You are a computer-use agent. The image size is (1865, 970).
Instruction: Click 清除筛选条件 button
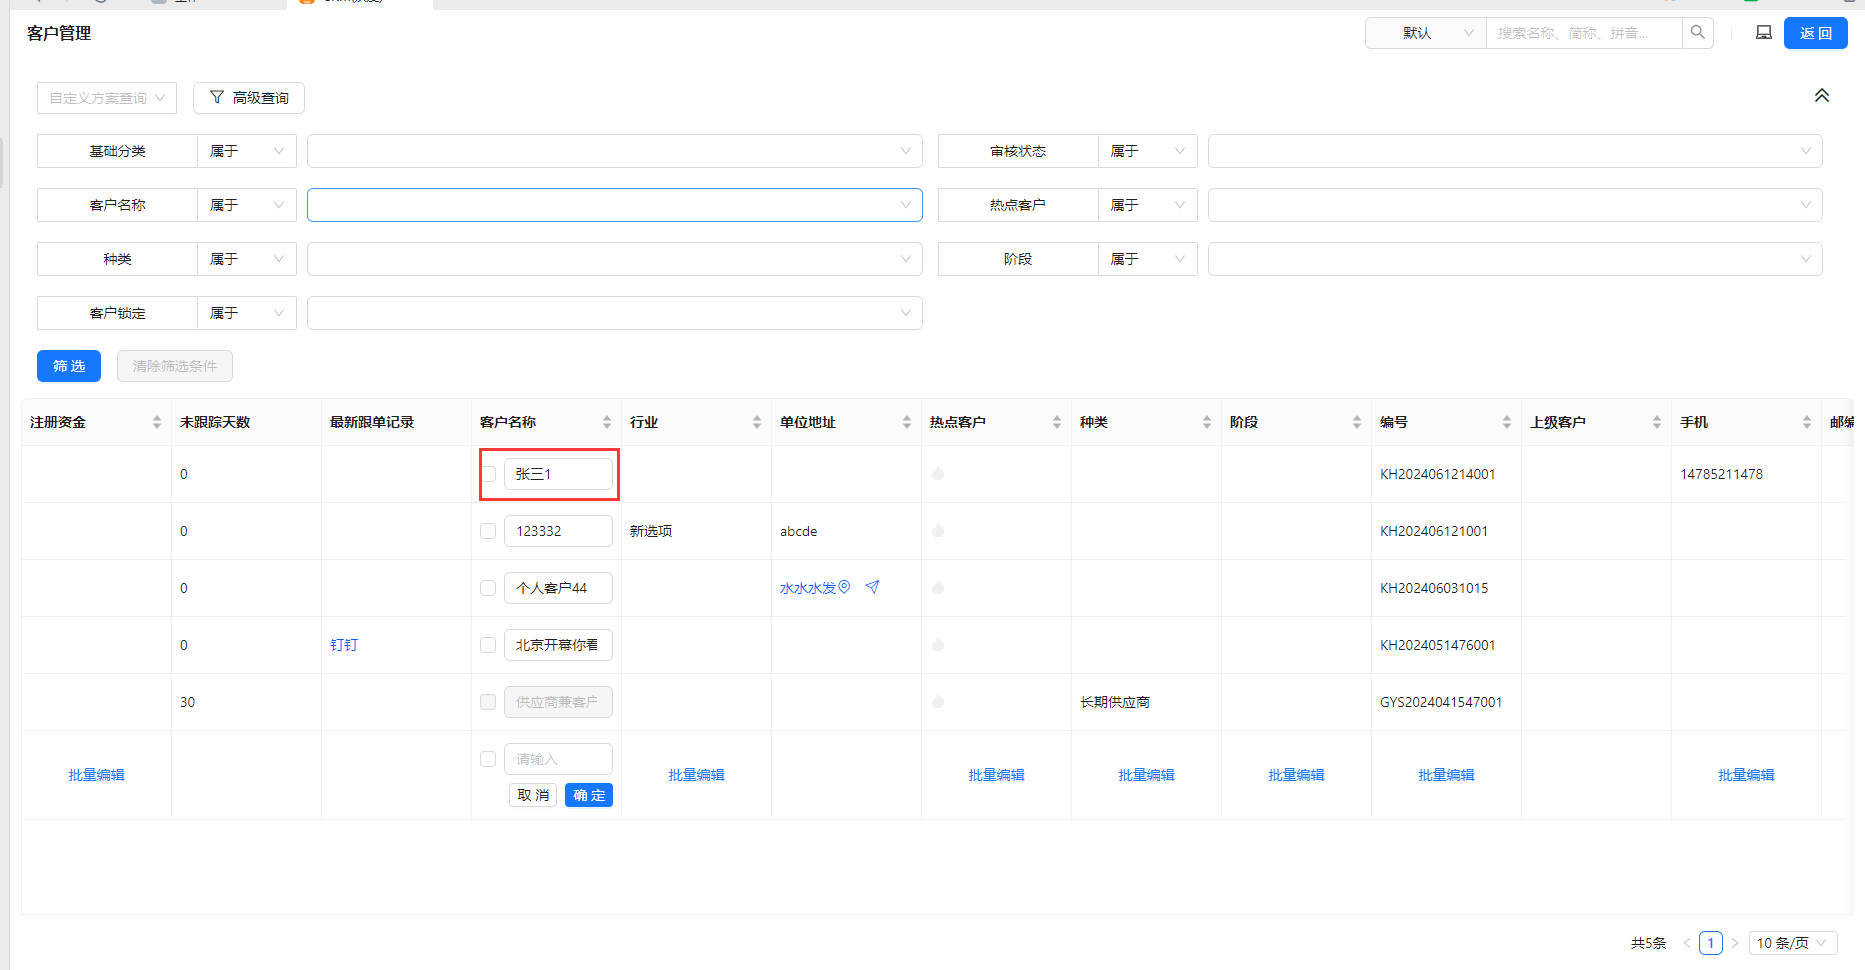tap(175, 366)
